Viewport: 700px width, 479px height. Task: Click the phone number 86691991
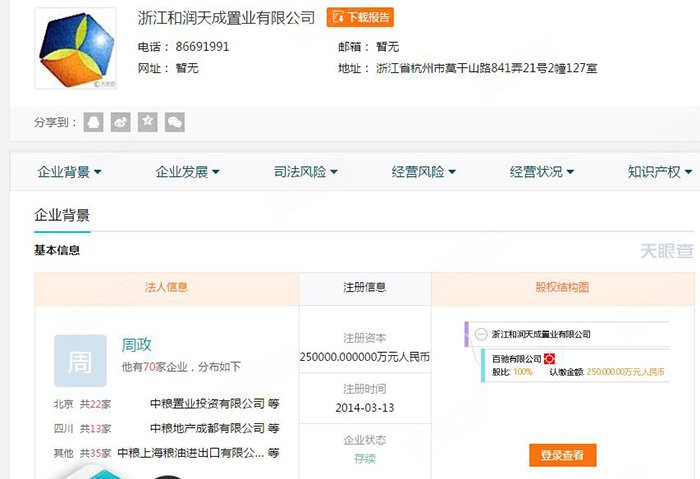click(202, 46)
